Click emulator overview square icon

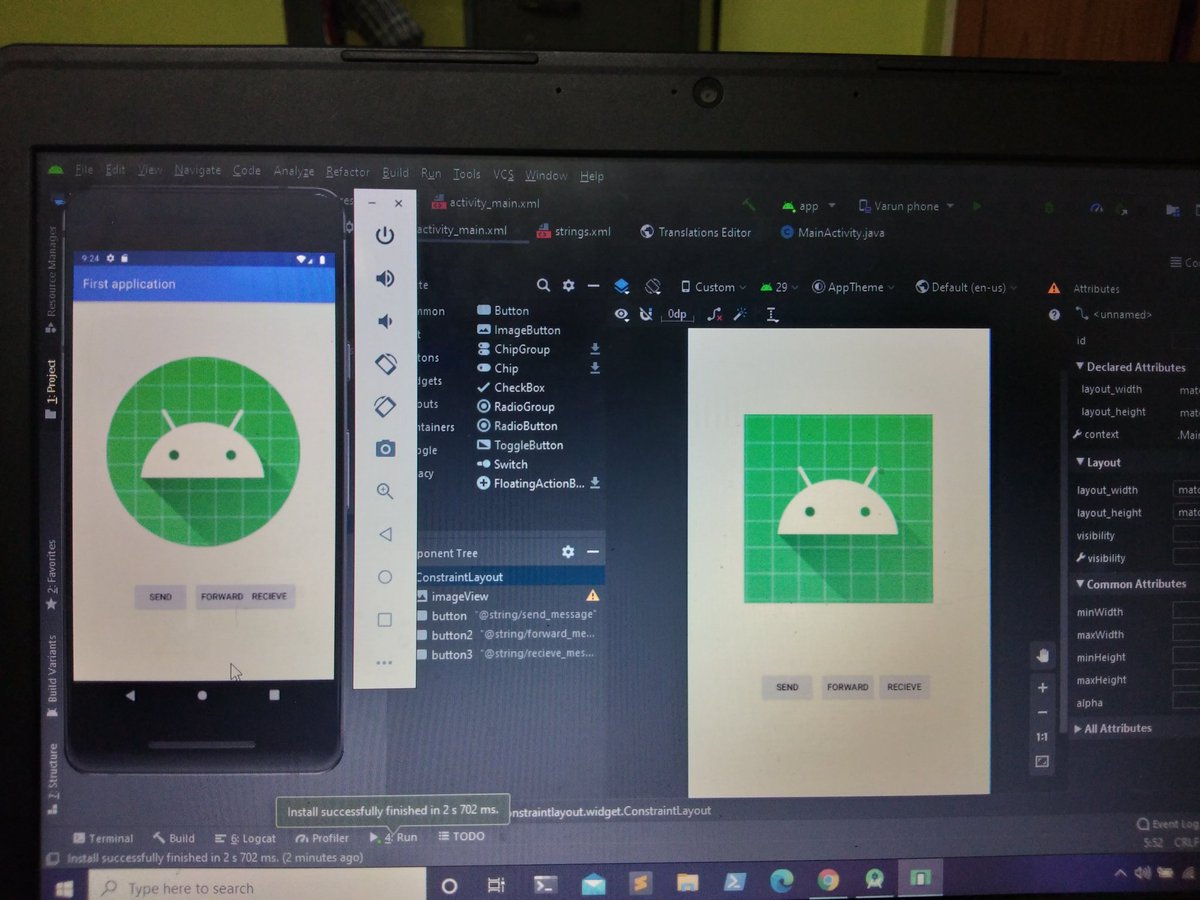pos(385,620)
